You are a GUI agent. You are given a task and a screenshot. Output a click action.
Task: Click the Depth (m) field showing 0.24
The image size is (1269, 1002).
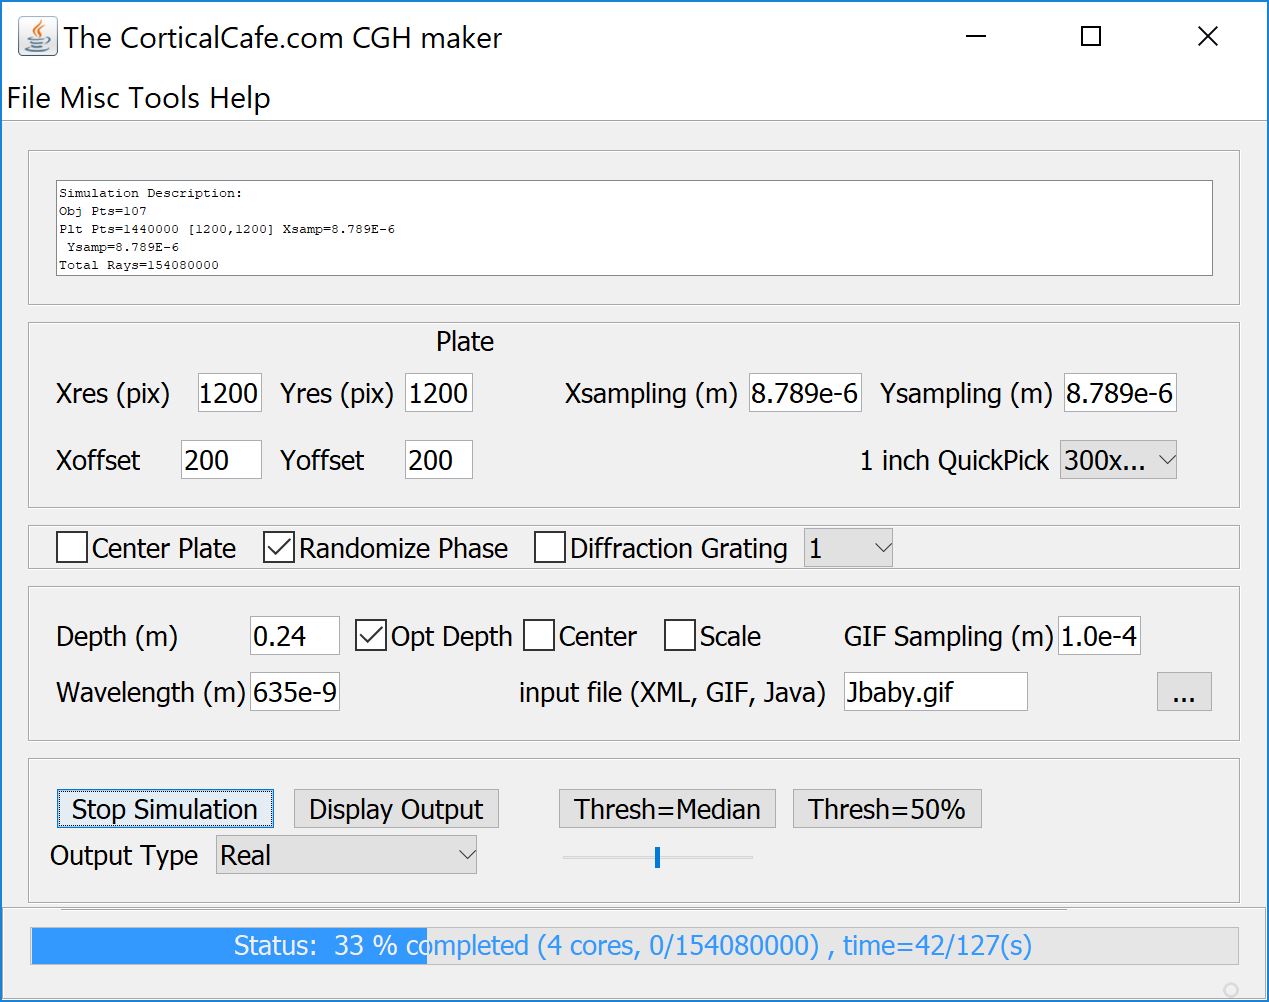click(295, 636)
